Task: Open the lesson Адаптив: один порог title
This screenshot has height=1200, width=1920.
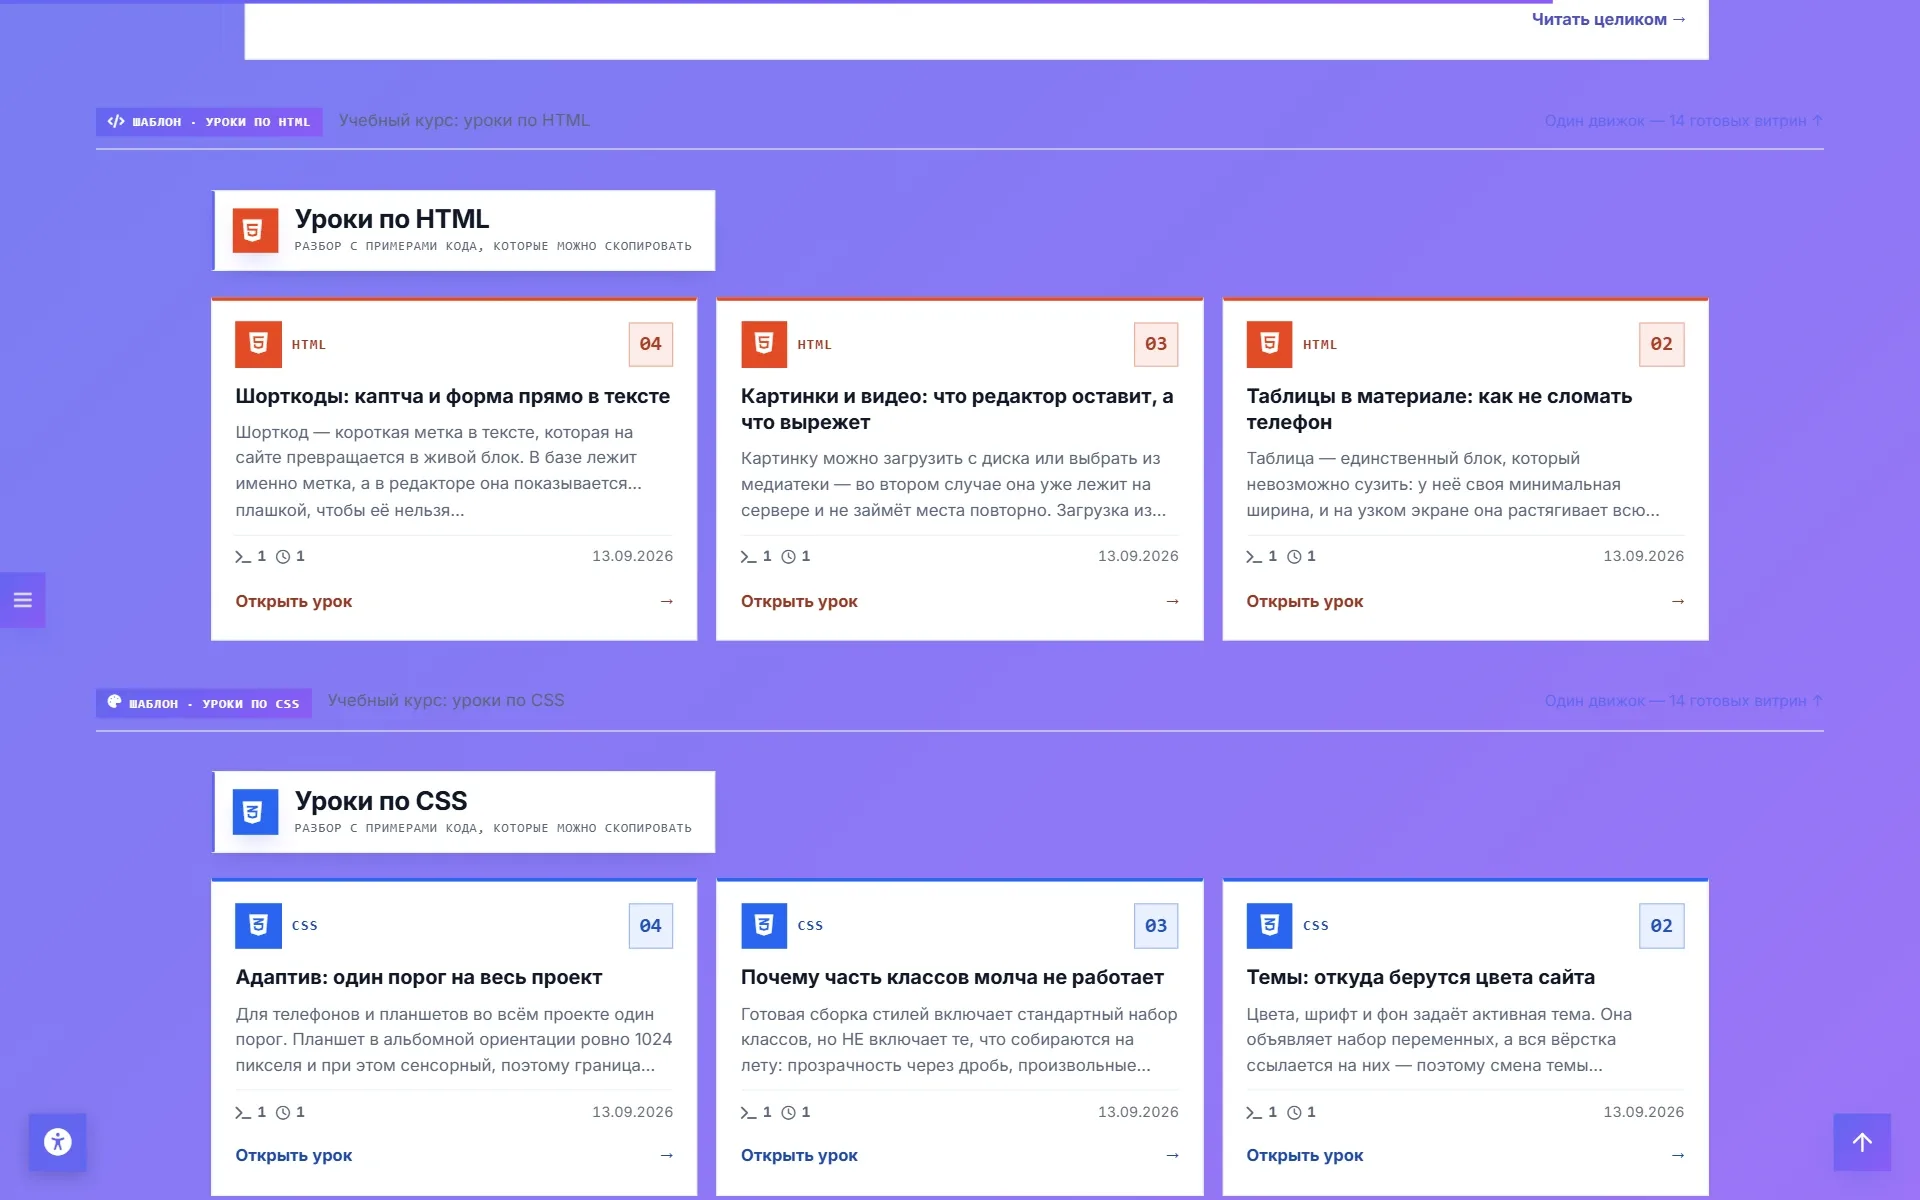Action: click(418, 977)
